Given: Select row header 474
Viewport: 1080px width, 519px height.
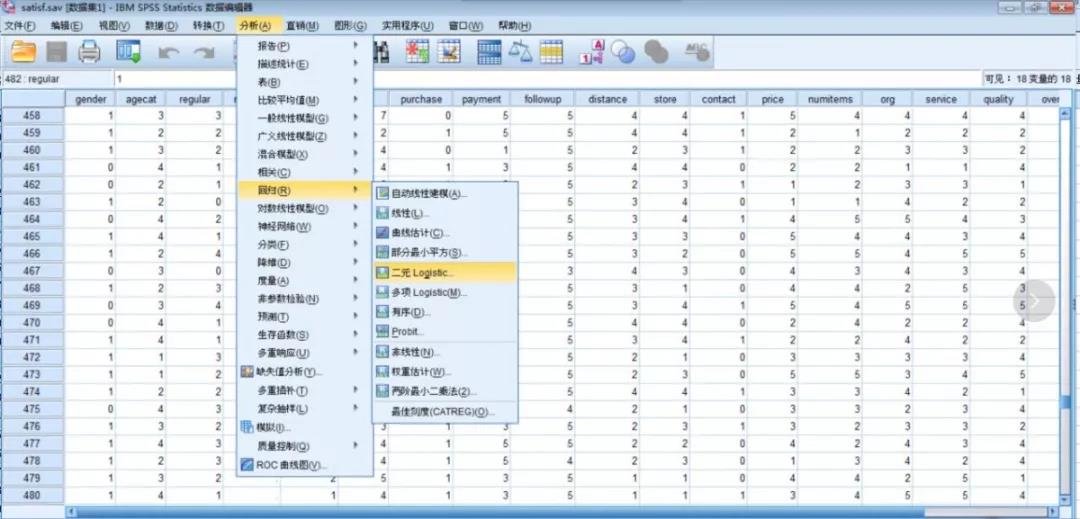Looking at the screenshot, I should 32,392.
